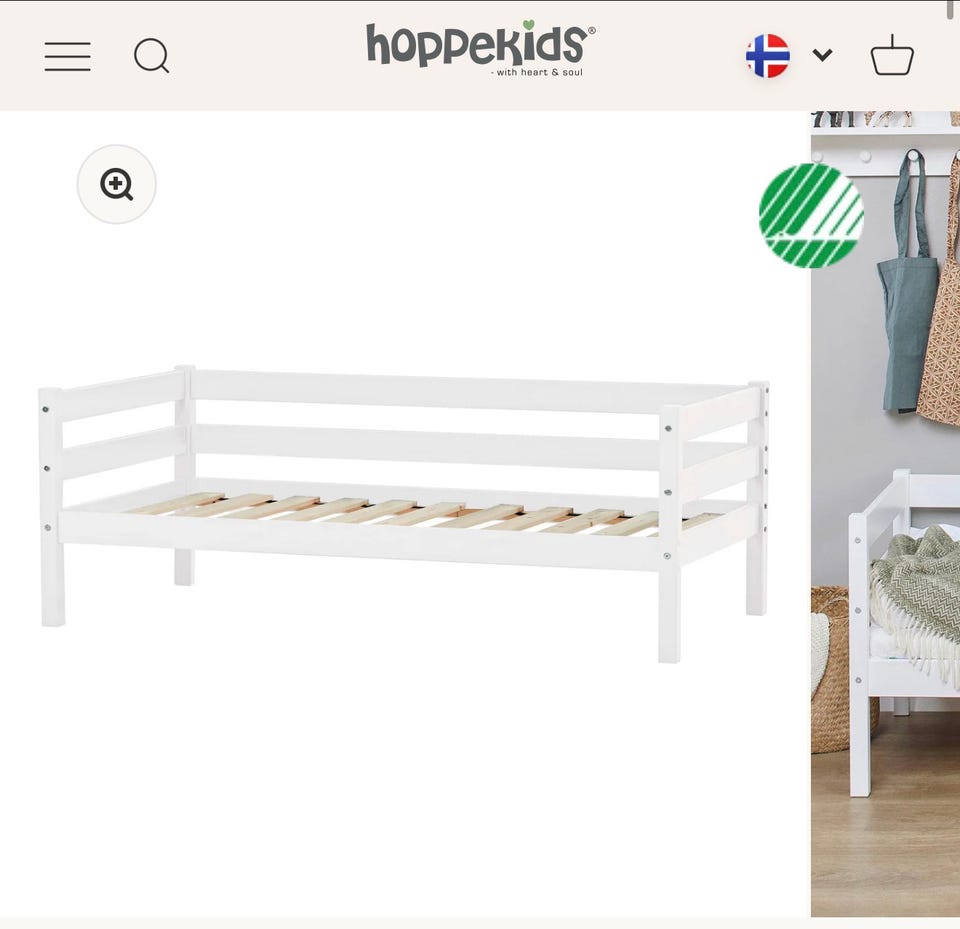Open search with the magnifier icon
The image size is (960, 929).
pyautogui.click(x=151, y=56)
